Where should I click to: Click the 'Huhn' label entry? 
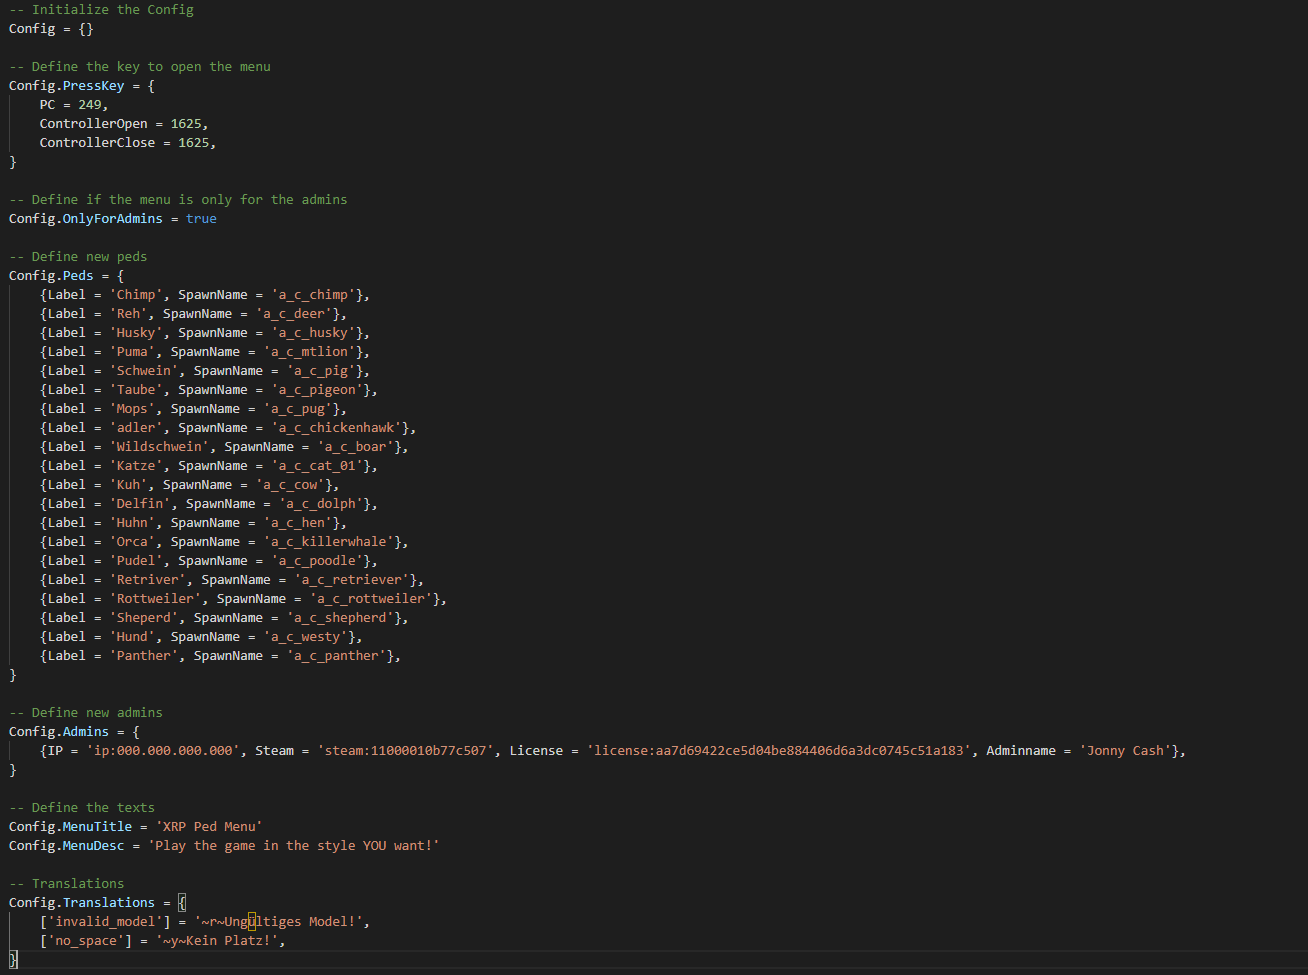click(132, 522)
